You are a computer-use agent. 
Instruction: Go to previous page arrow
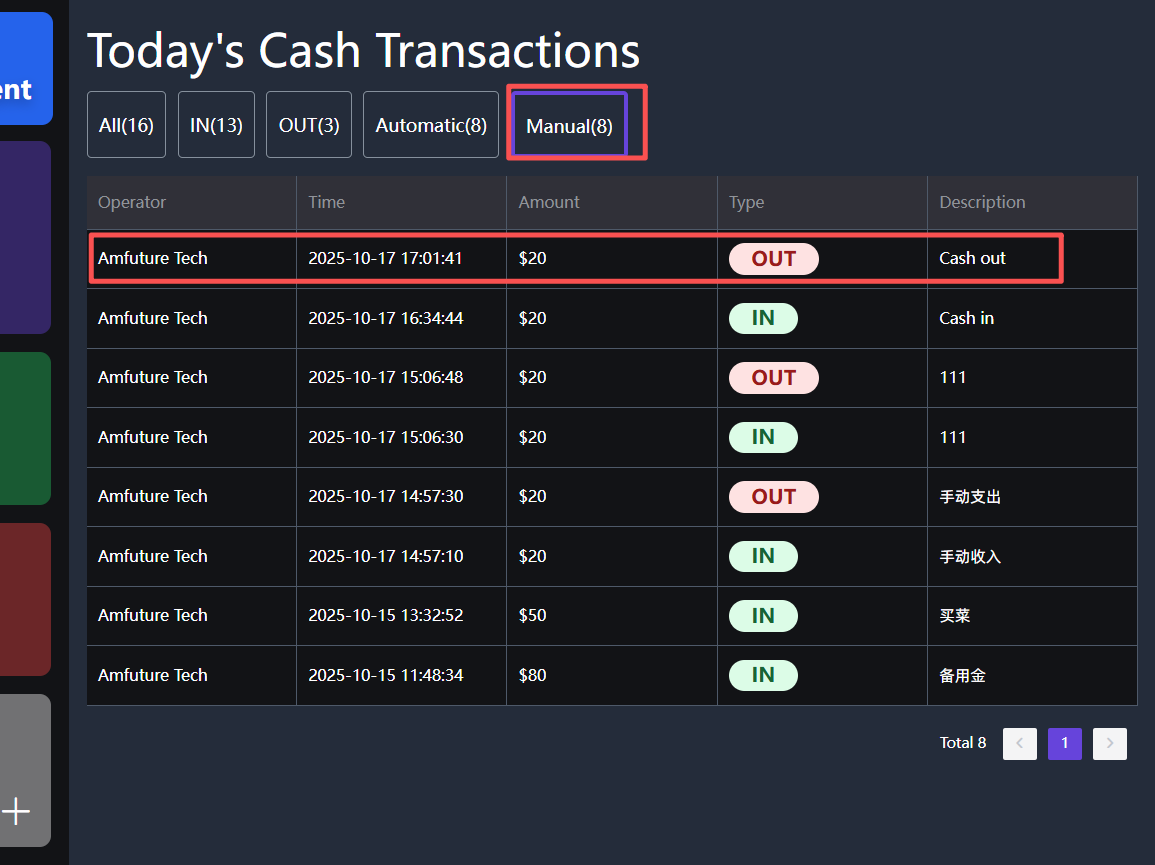tap(1019, 743)
